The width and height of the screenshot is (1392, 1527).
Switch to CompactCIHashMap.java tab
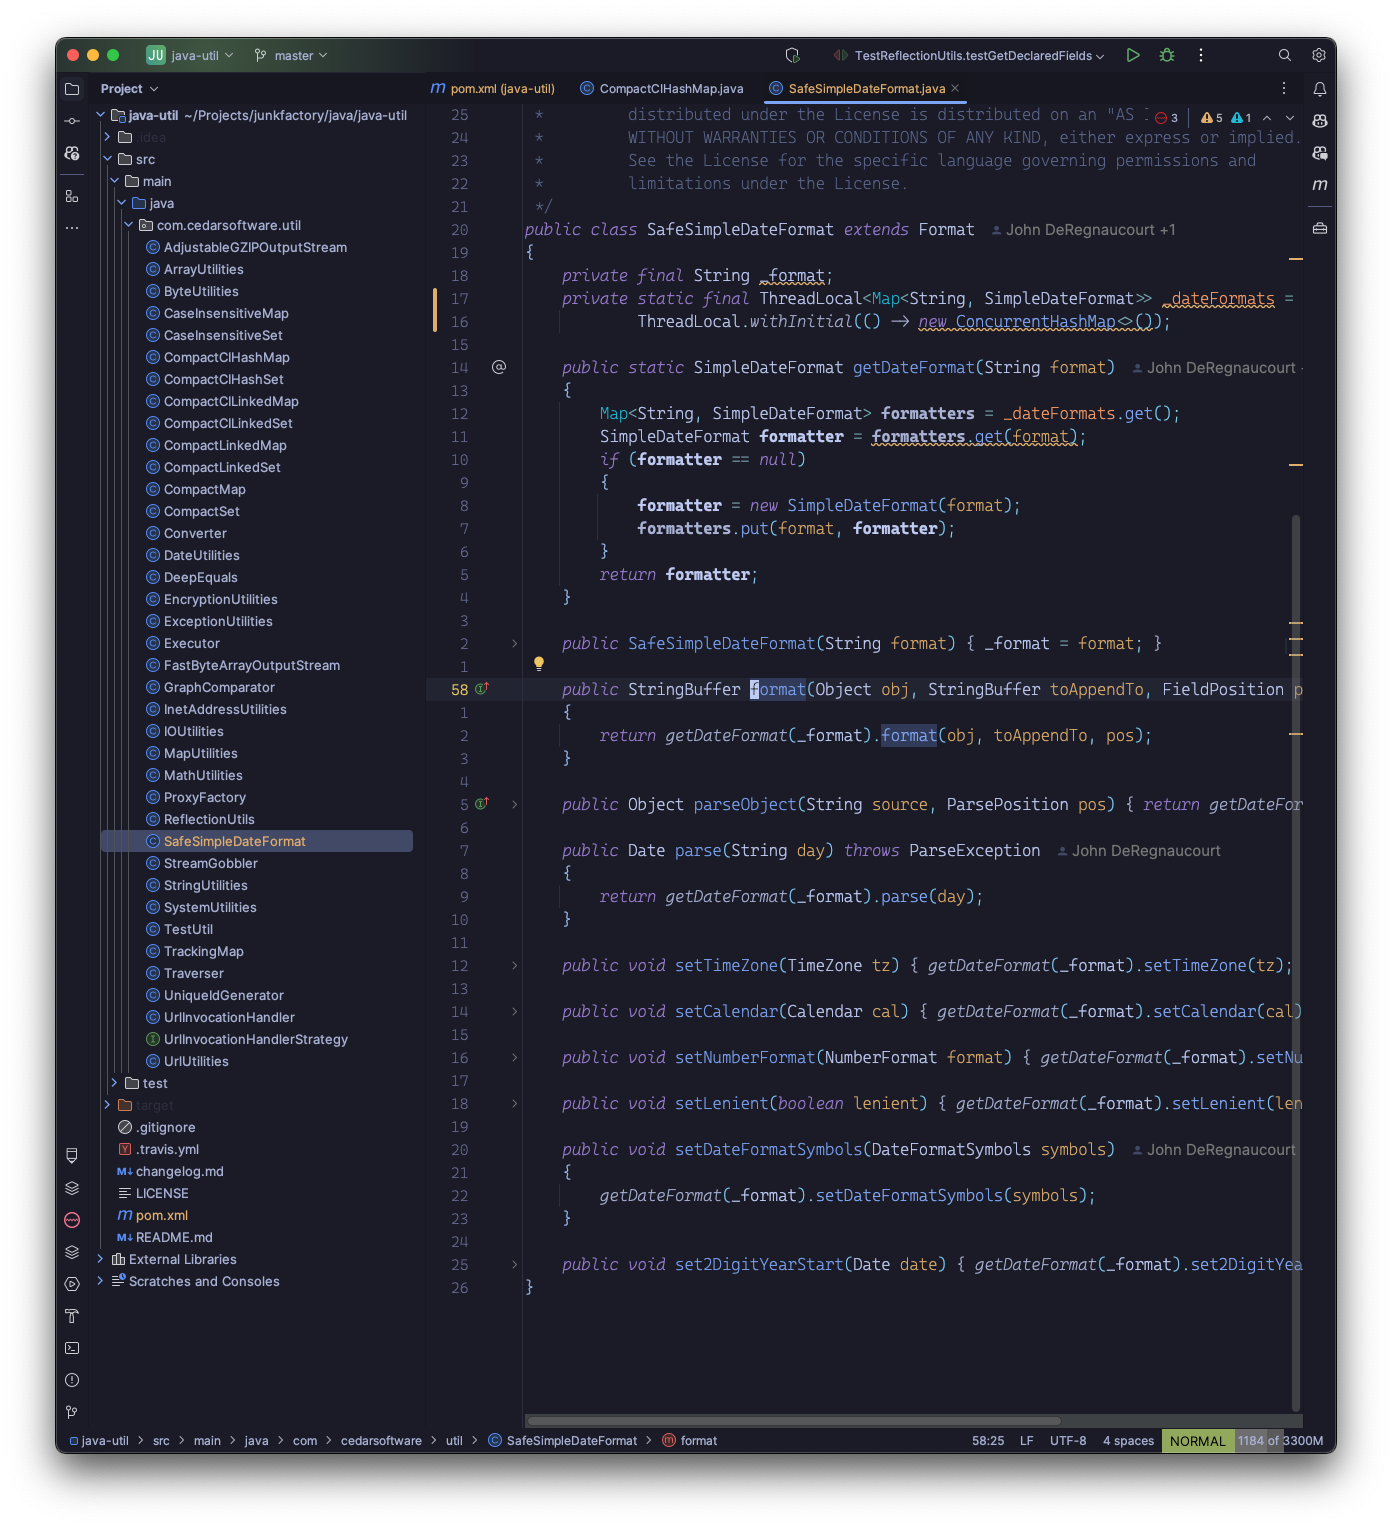tap(662, 89)
